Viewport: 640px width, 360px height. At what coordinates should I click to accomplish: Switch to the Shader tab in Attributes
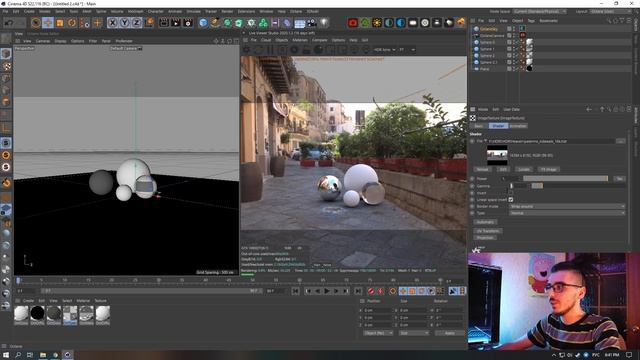click(x=498, y=126)
